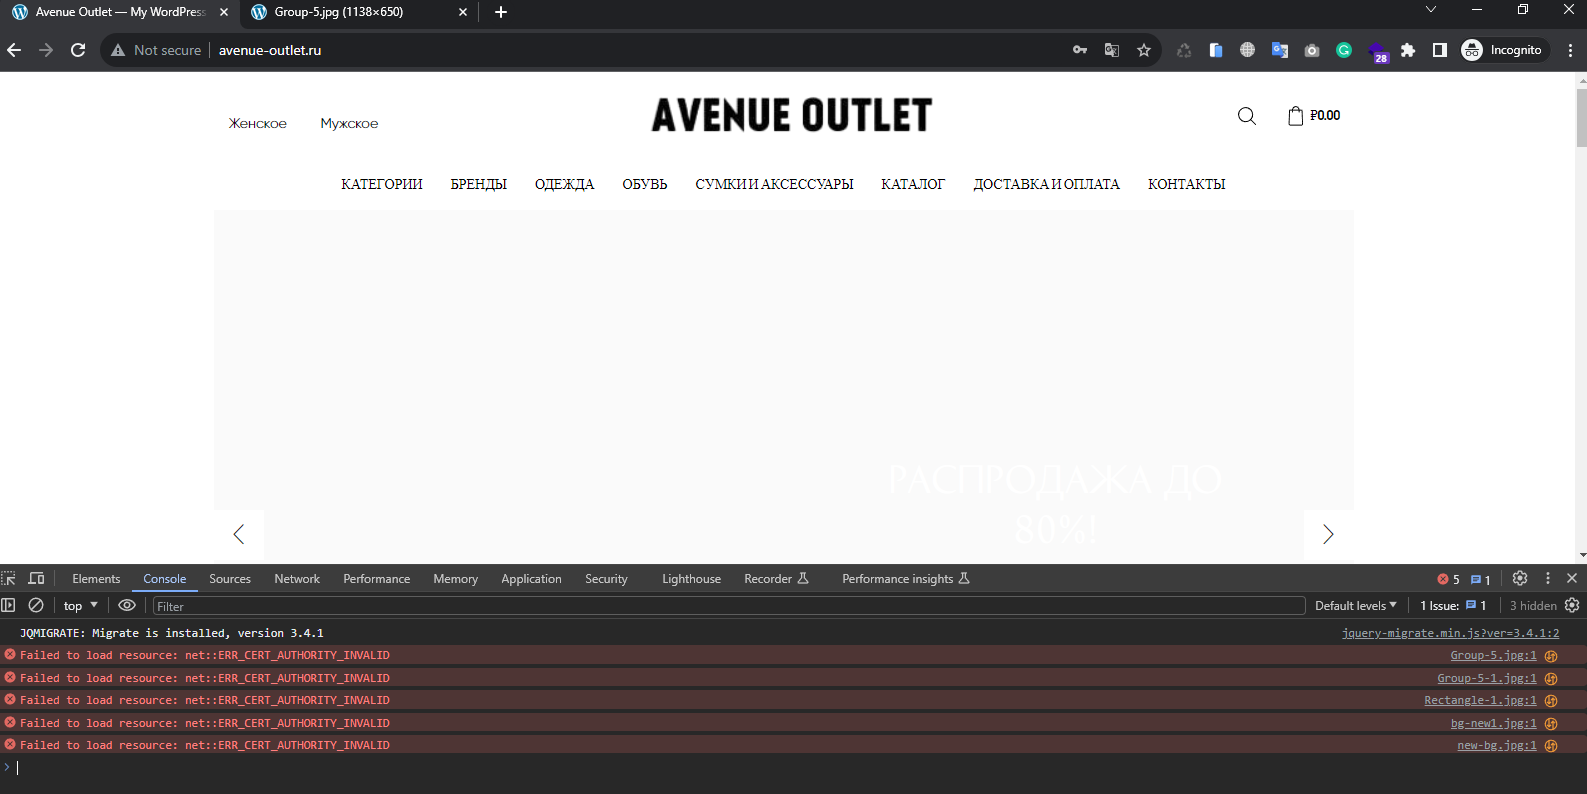Open the Performance tab
1587x794 pixels.
(376, 579)
